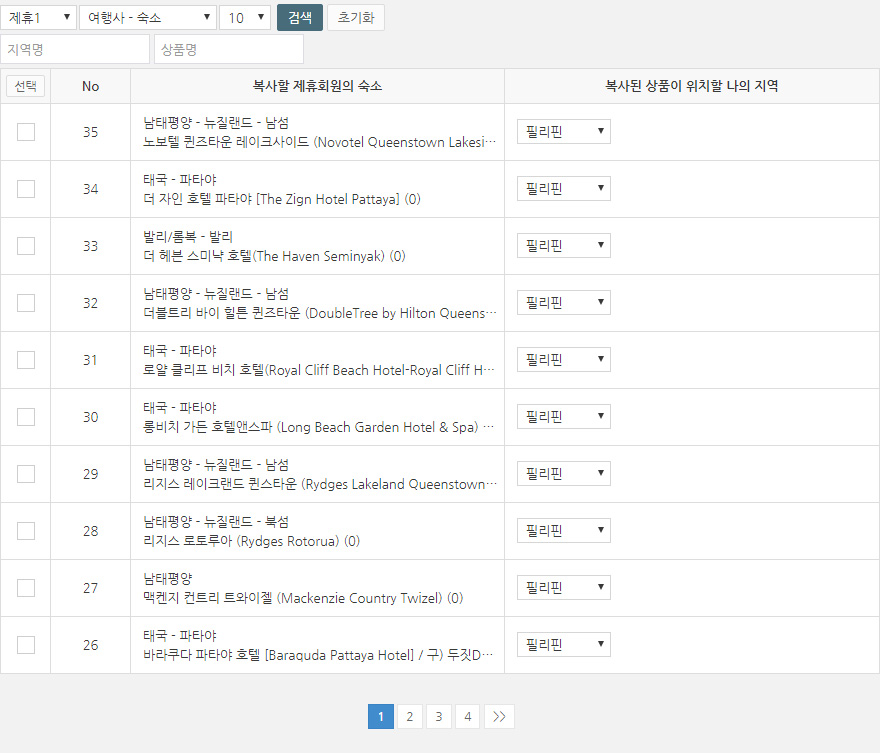Click DoubleTree by Hilton Queenstown entry
The image size is (880, 753).
320,313
